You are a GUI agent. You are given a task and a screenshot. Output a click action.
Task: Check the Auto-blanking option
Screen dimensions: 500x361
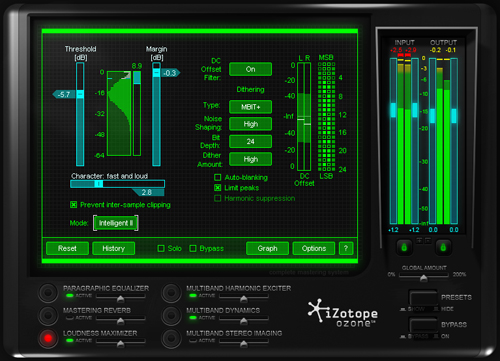pyautogui.click(x=218, y=177)
